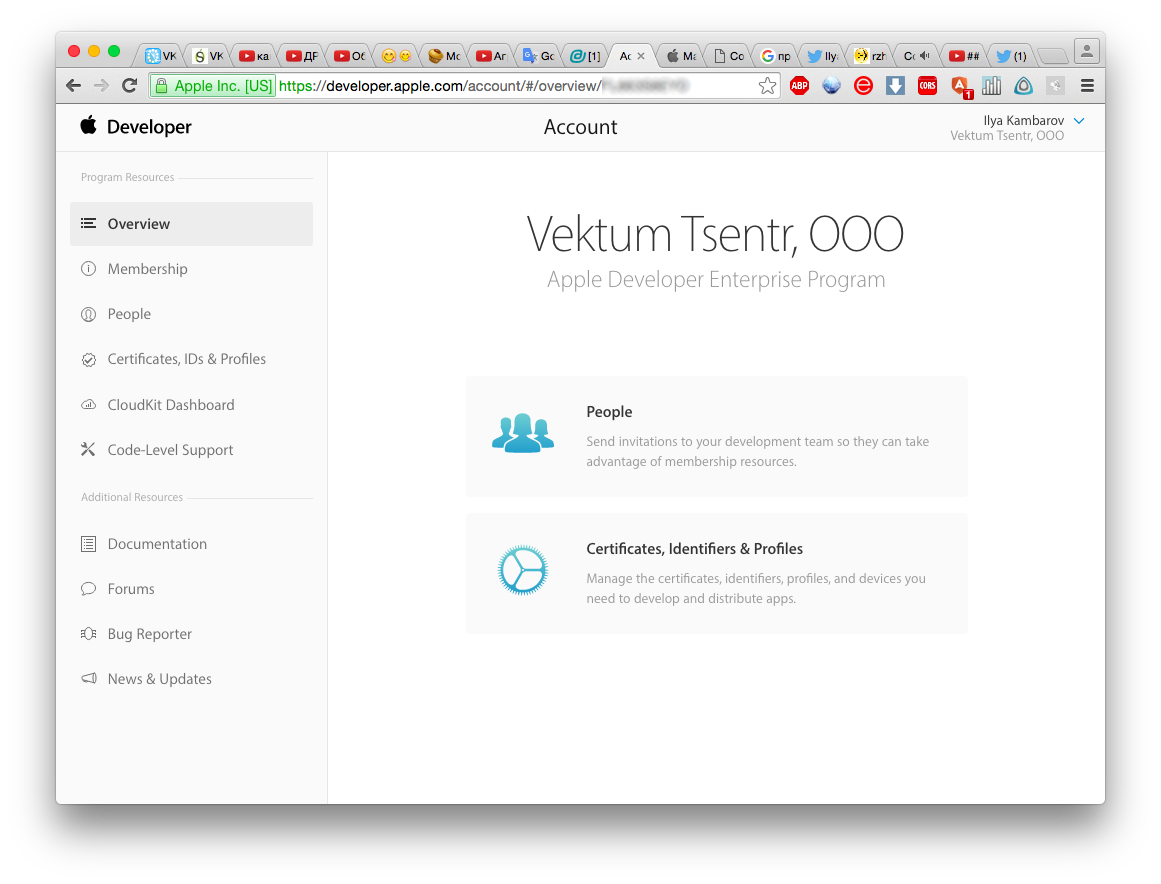The width and height of the screenshot is (1161, 884).
Task: Switch to the Twitter (1) tab
Action: tap(1011, 56)
